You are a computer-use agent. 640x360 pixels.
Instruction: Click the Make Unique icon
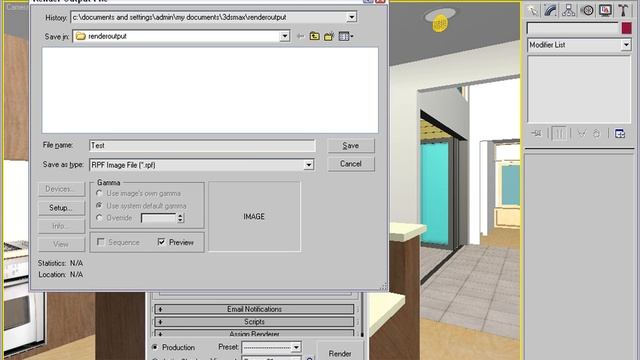[x=582, y=133]
